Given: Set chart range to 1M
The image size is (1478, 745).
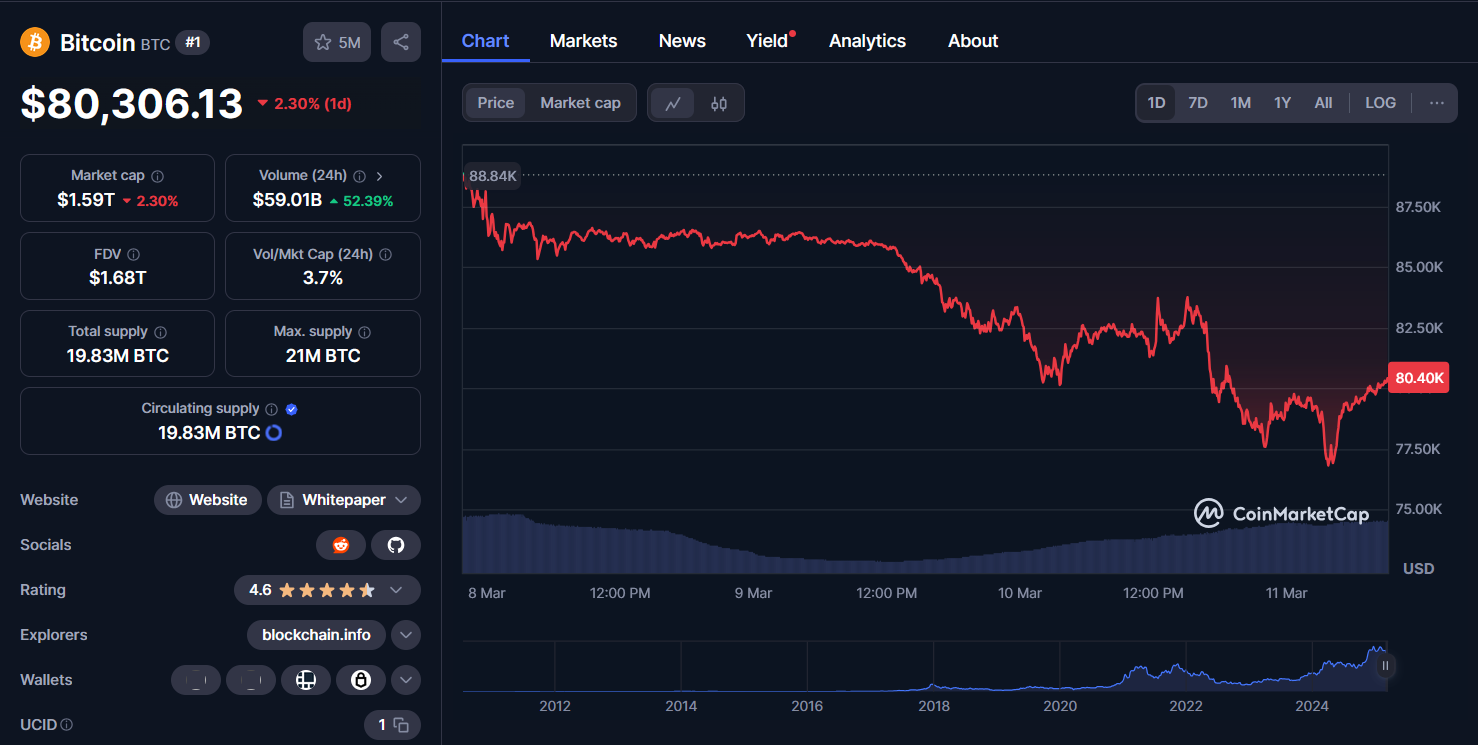Looking at the screenshot, I should pos(1241,103).
